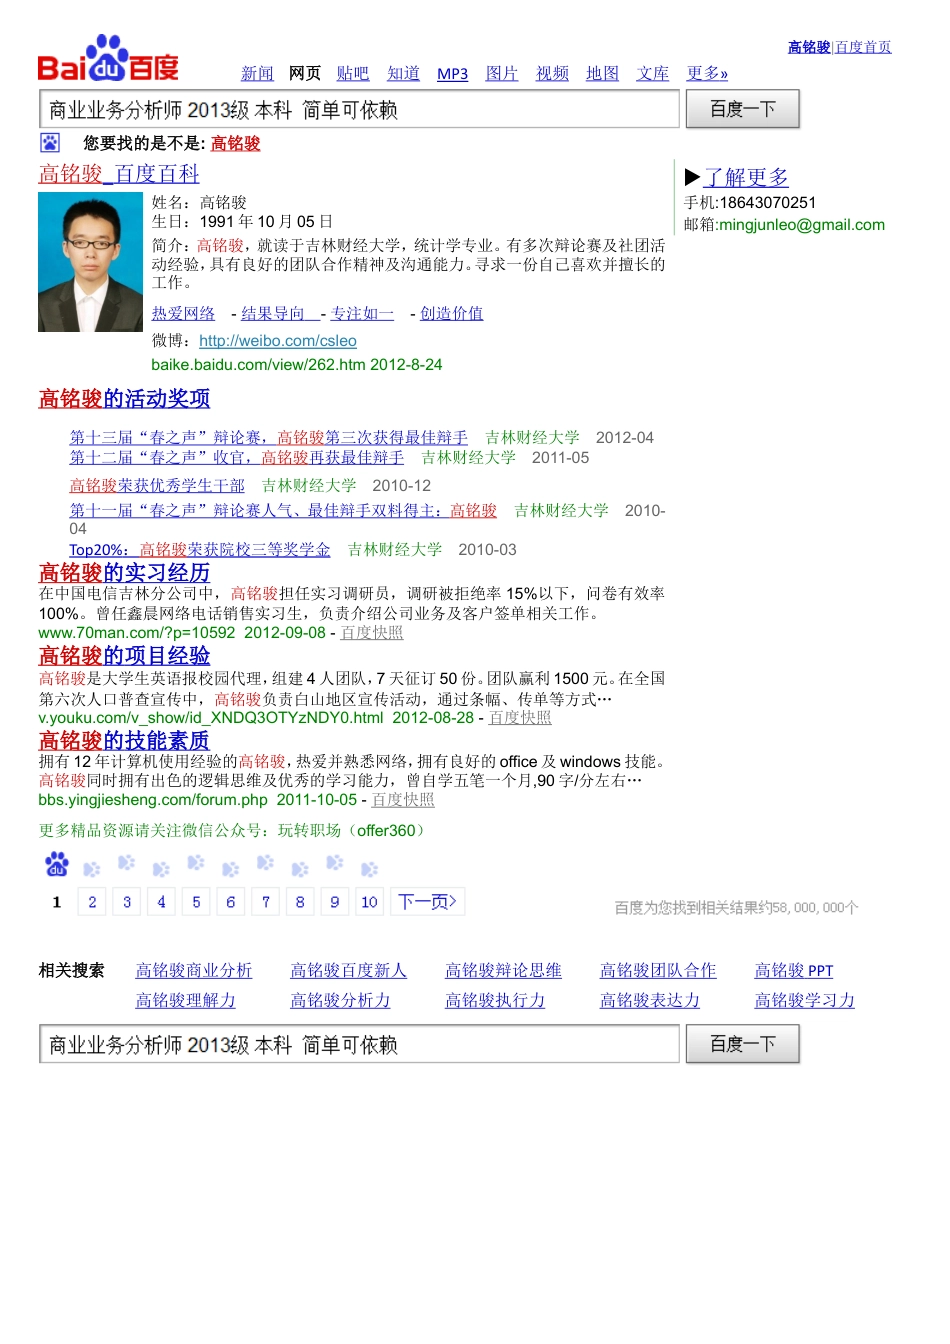Click the 下一页> next page button

[428, 902]
